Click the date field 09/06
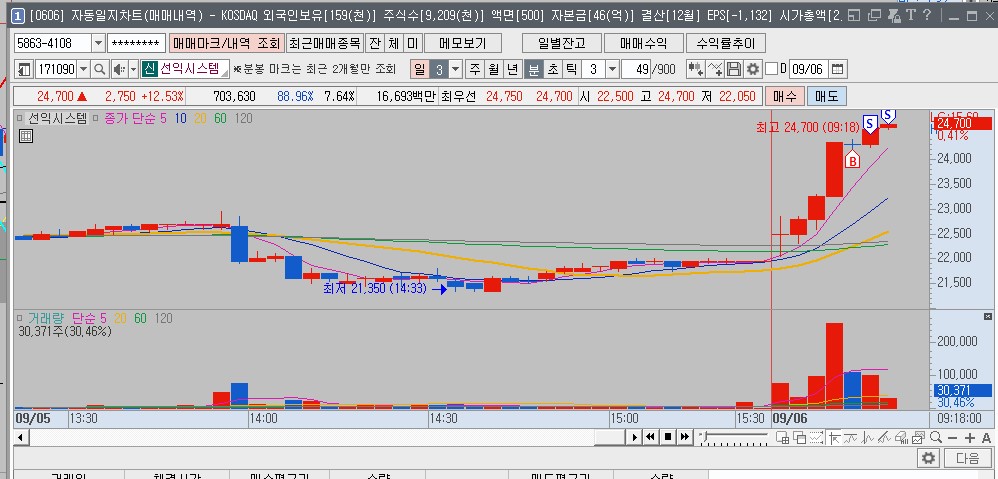This screenshot has width=998, height=479. pyautogui.click(x=808, y=69)
